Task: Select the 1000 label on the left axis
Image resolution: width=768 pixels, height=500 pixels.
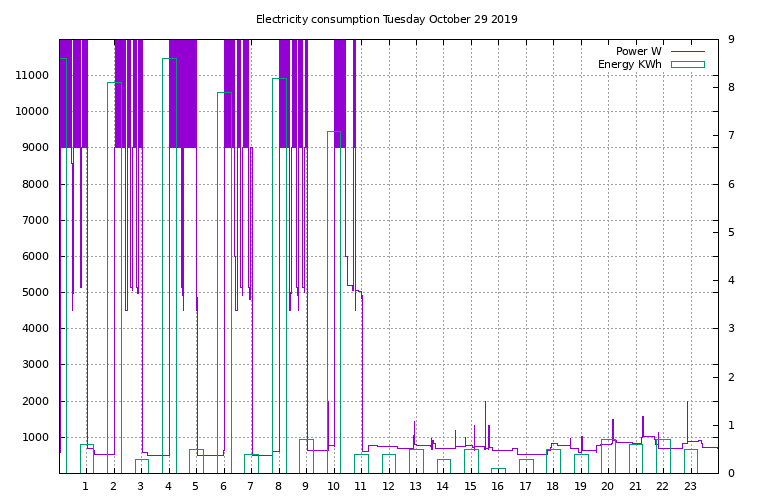Action: 35,437
